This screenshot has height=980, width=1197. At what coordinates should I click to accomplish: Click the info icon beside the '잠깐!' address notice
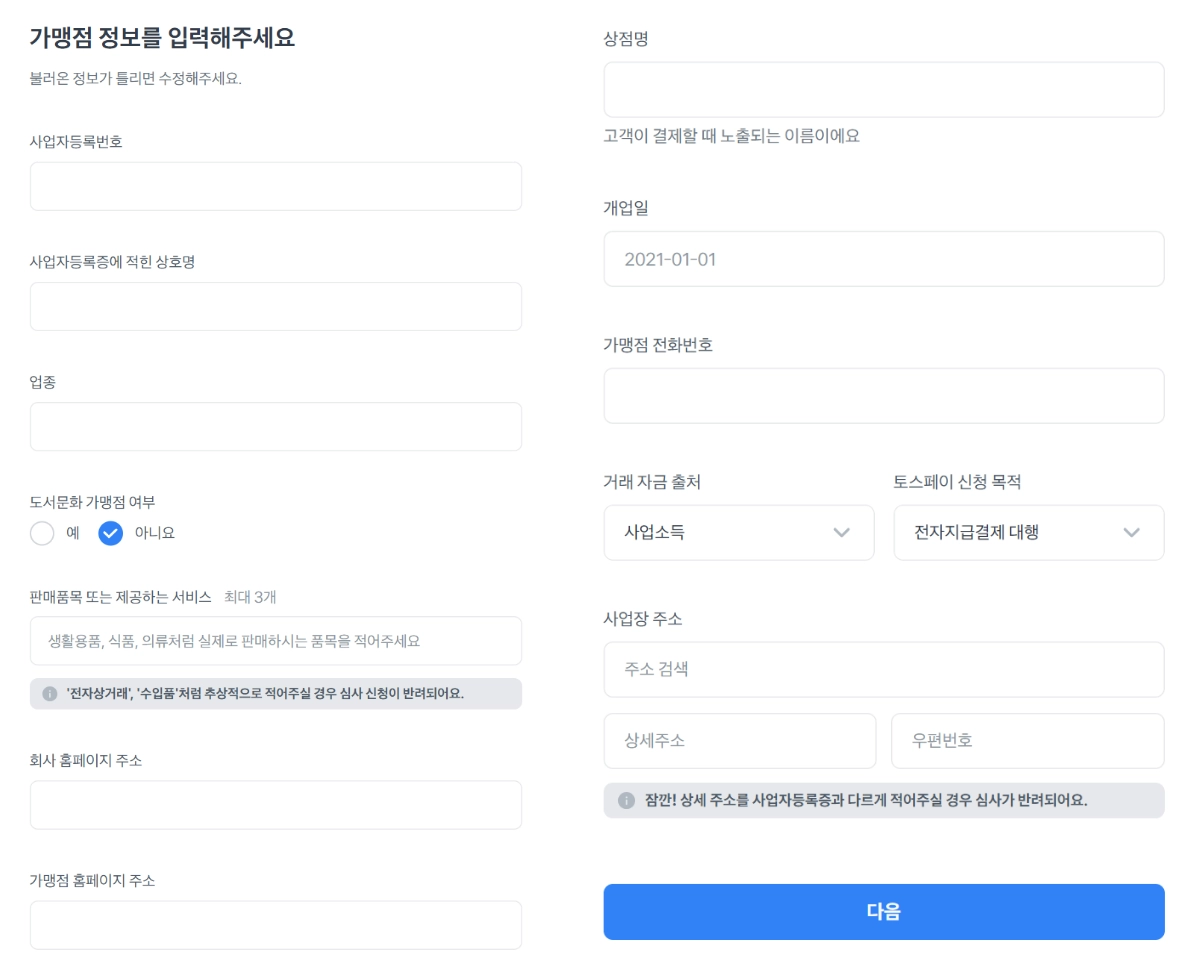pos(626,801)
